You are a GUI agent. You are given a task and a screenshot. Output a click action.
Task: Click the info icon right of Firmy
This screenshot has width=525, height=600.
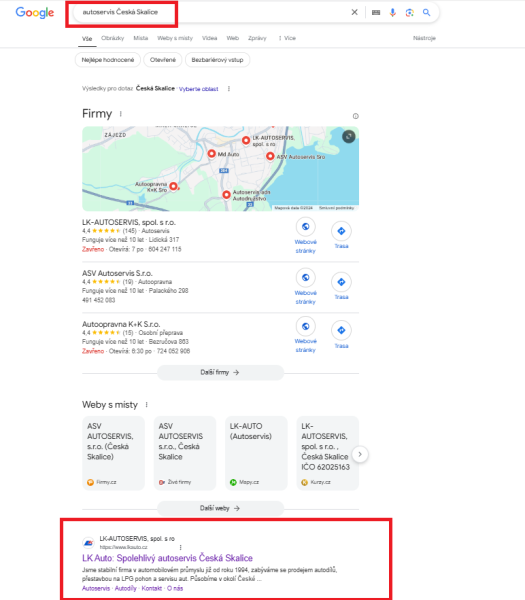355,116
